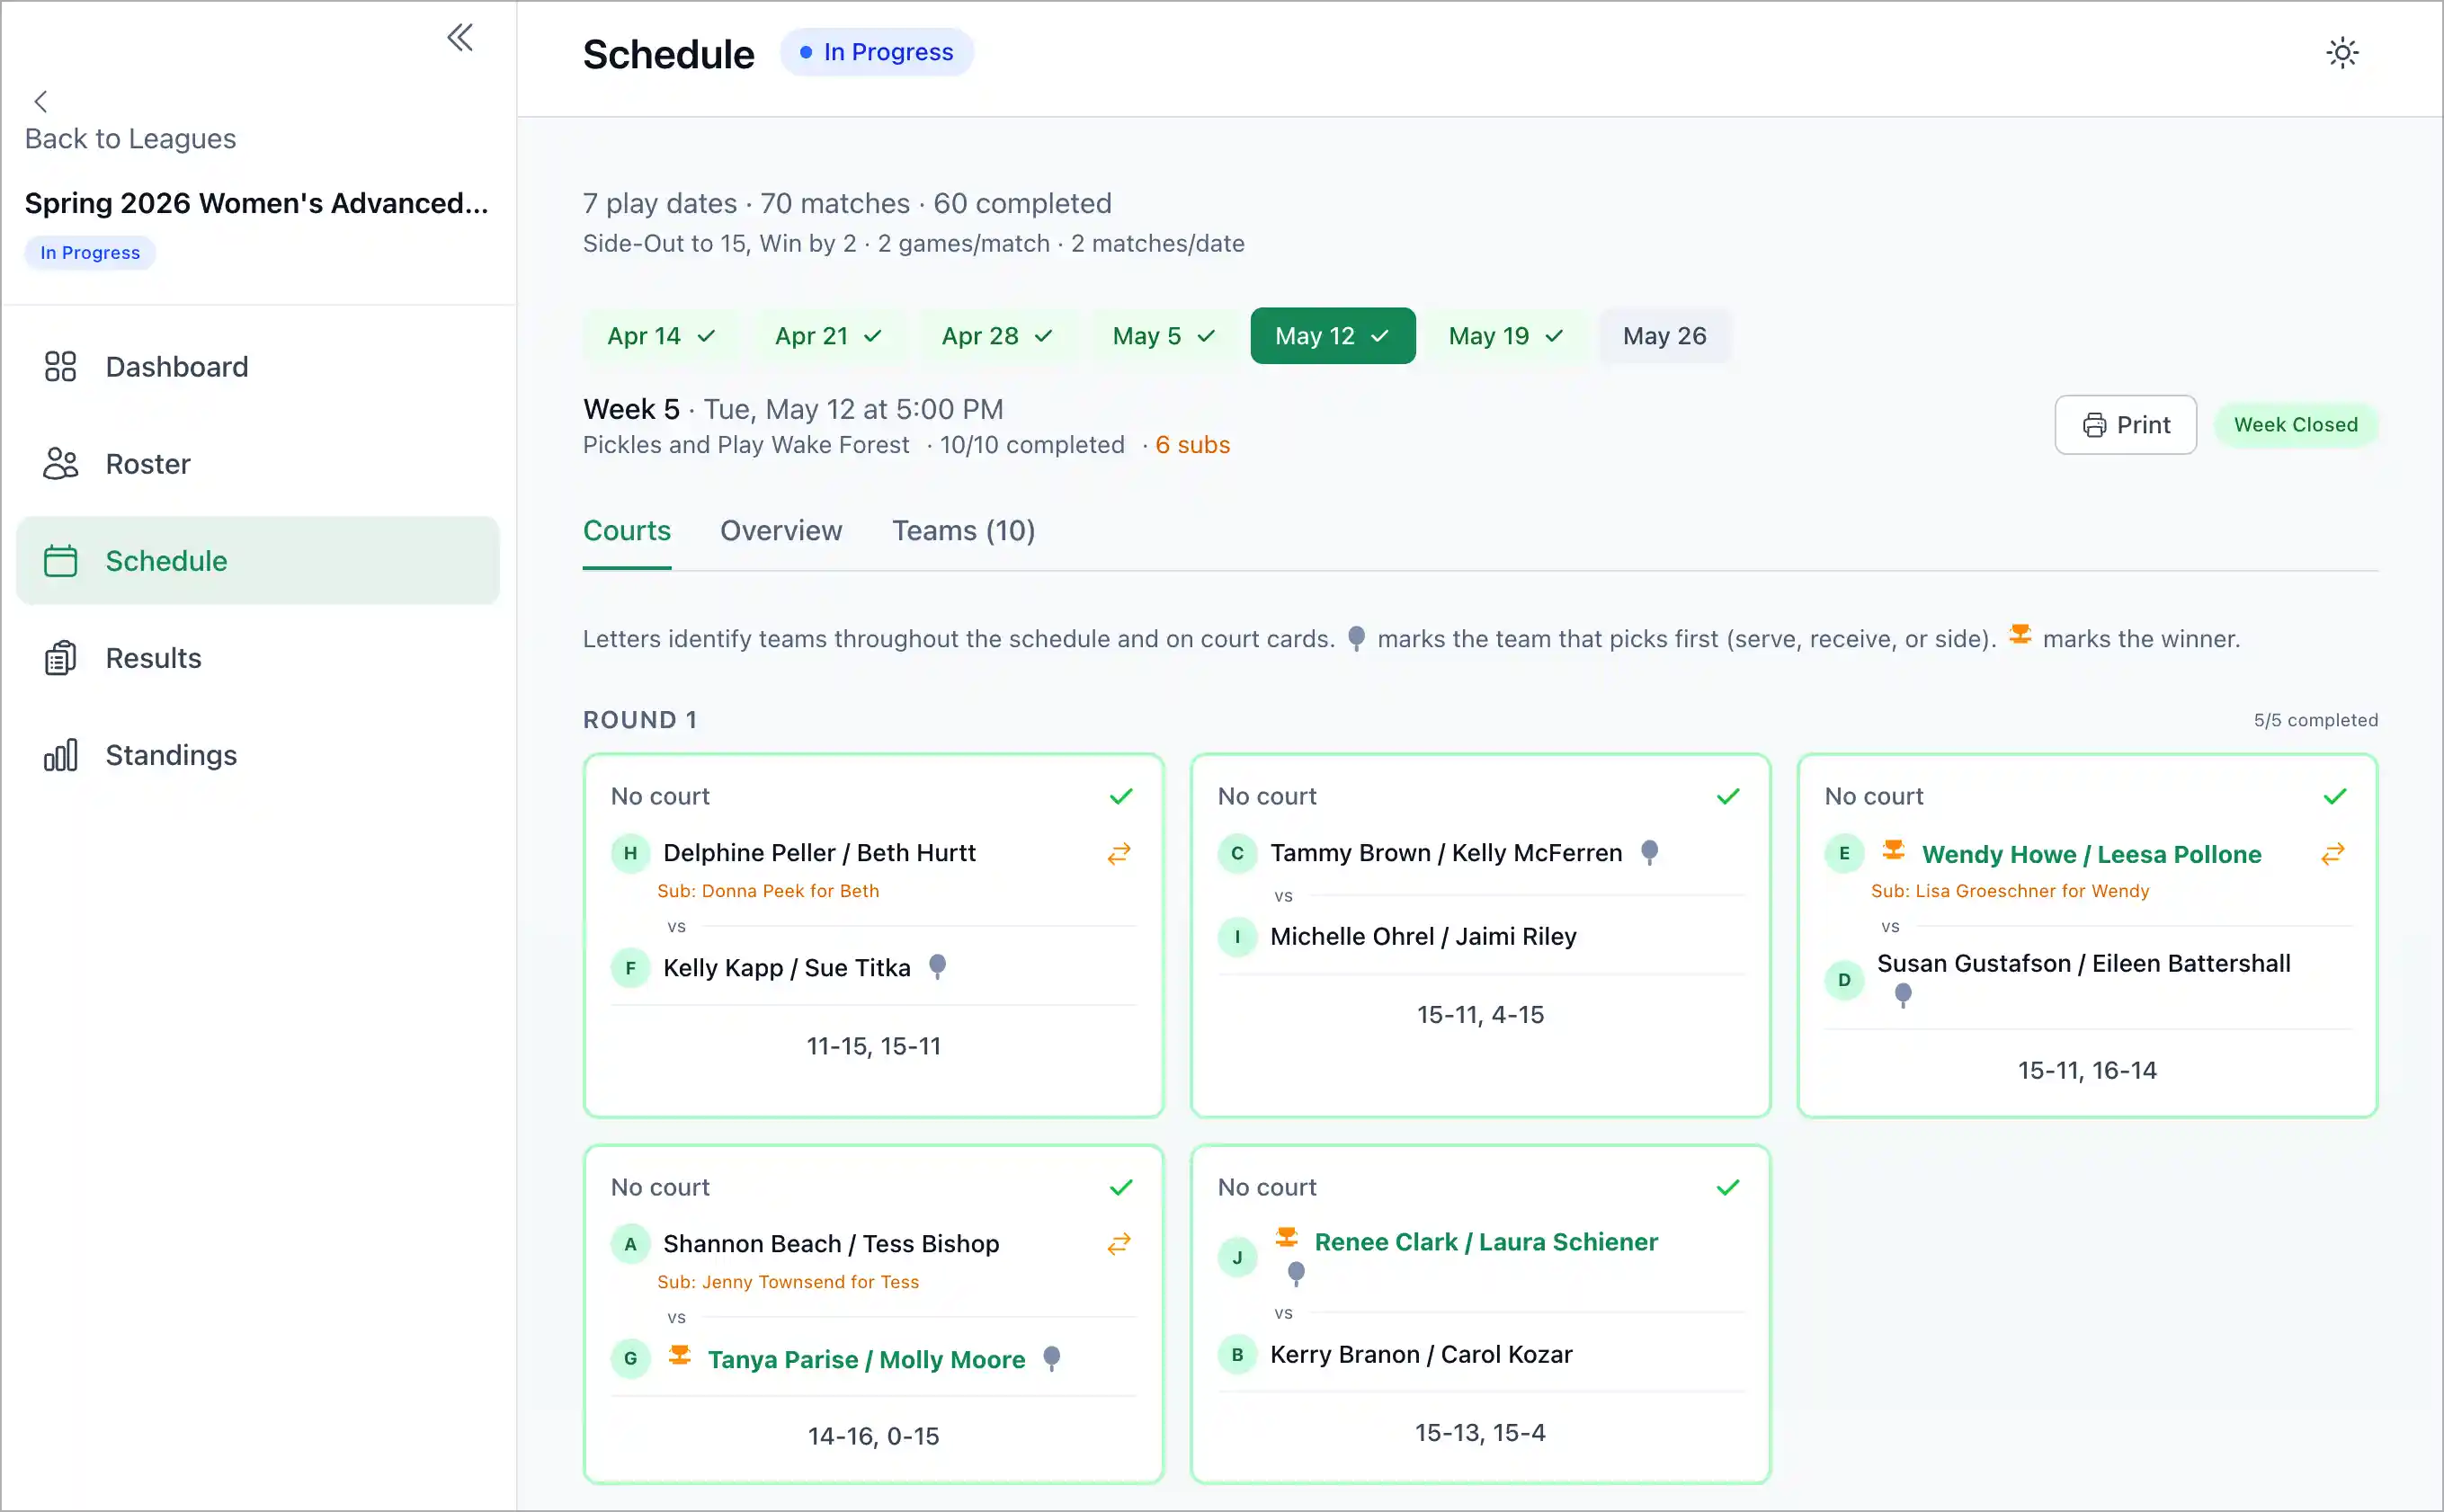The height and width of the screenshot is (1512, 2444).
Task: Click the Schedule calendar icon
Action: (x=60, y=560)
